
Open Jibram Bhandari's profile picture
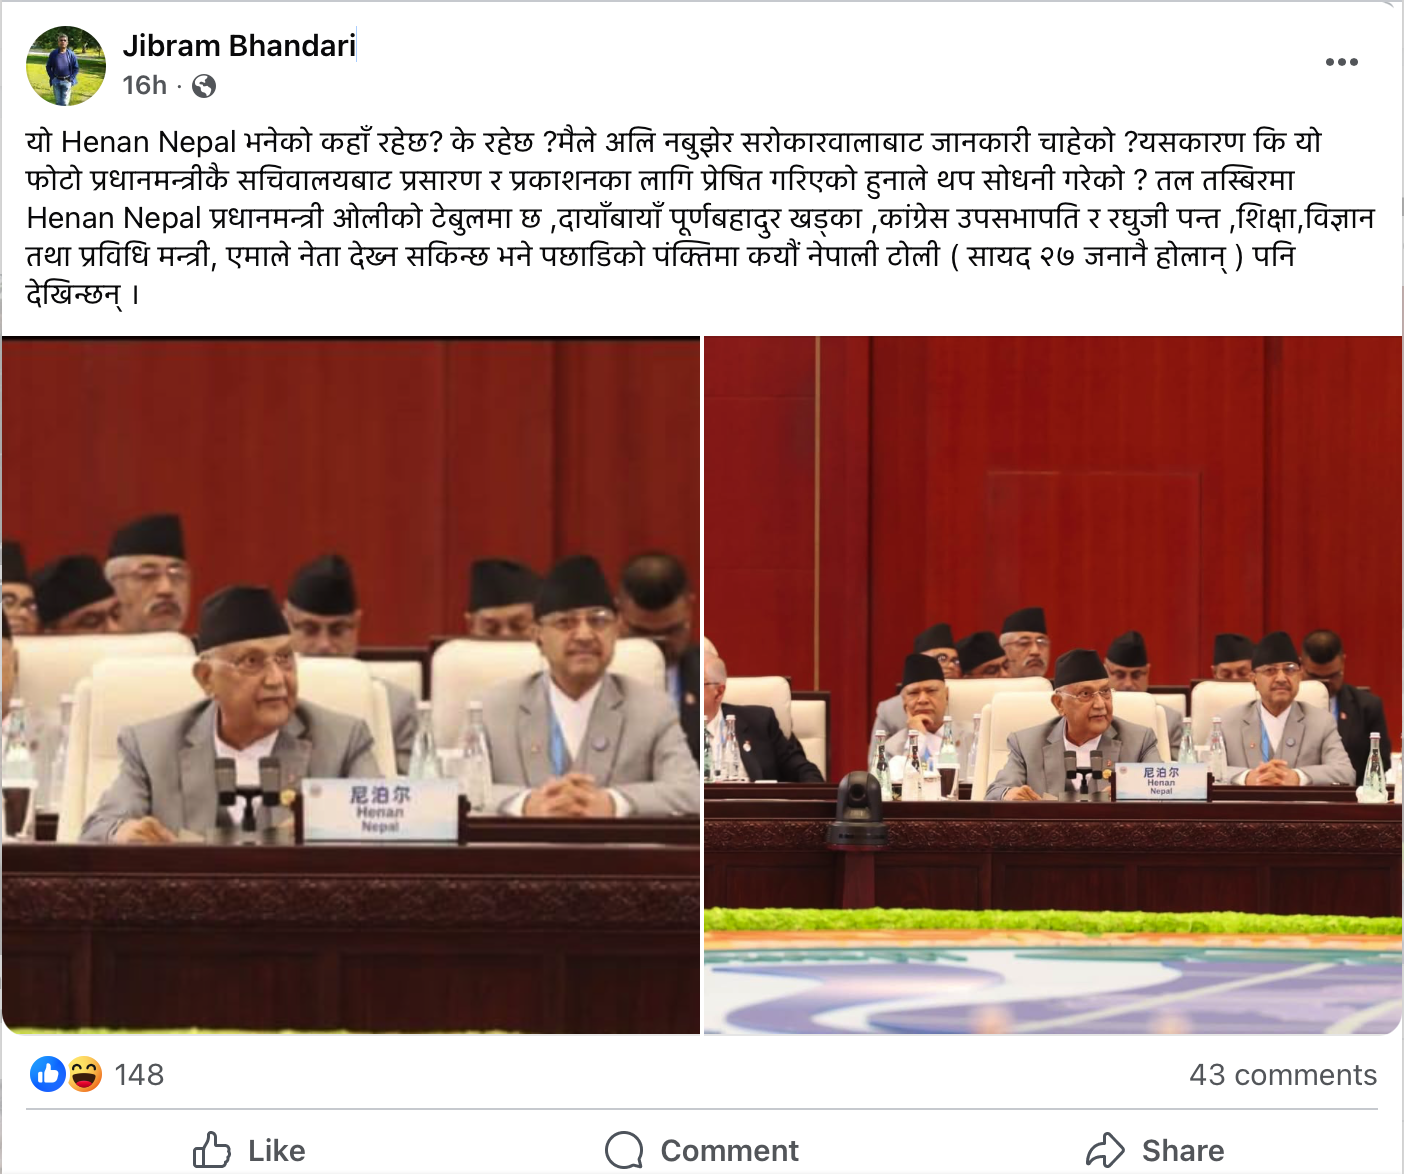66,66
